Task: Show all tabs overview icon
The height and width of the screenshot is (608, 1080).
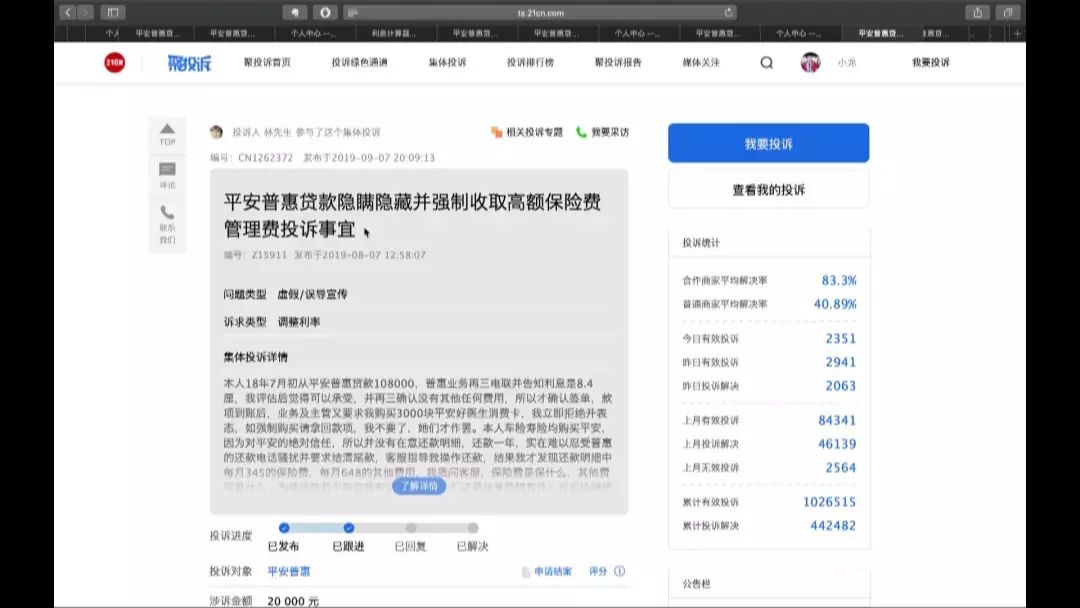Action: click(1008, 12)
